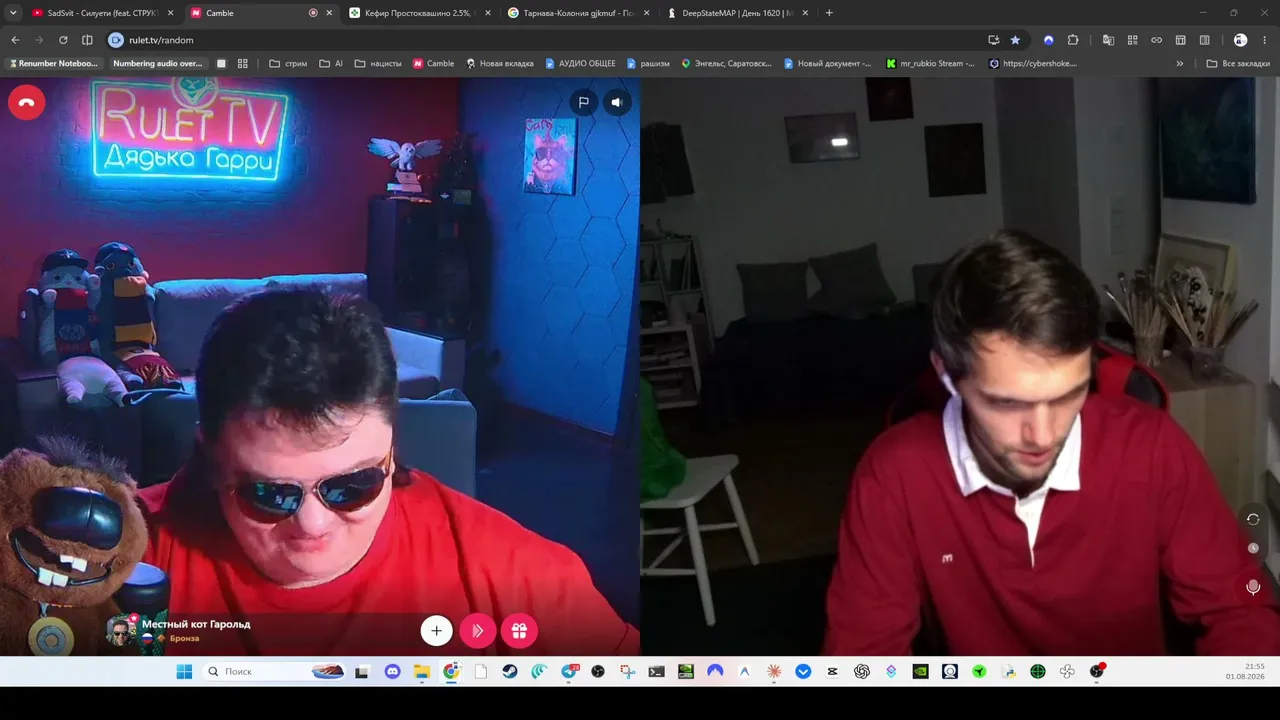Switch camera using the rotate icon
This screenshot has height=720, width=1280.
[x=1253, y=519]
